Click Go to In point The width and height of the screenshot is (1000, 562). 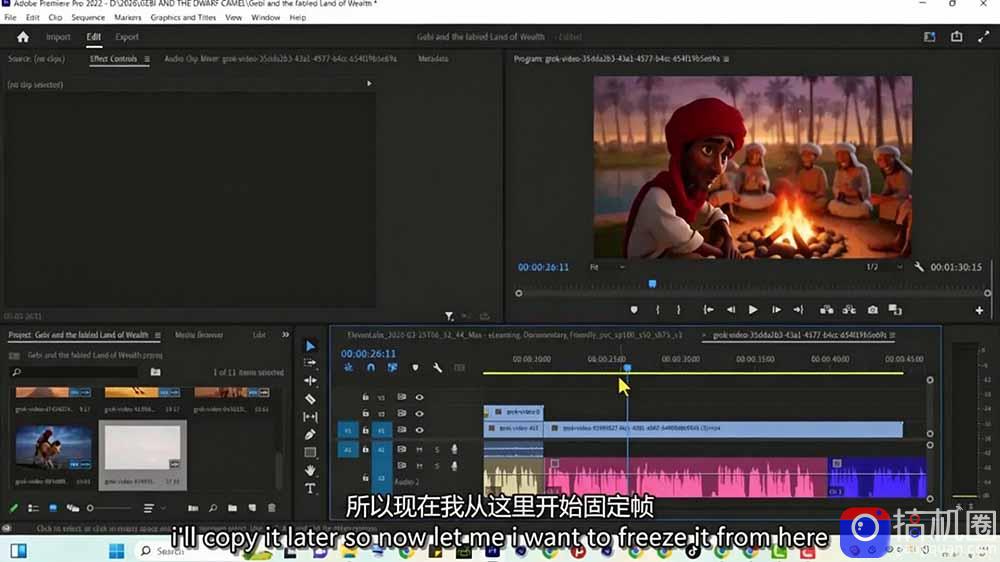point(708,310)
